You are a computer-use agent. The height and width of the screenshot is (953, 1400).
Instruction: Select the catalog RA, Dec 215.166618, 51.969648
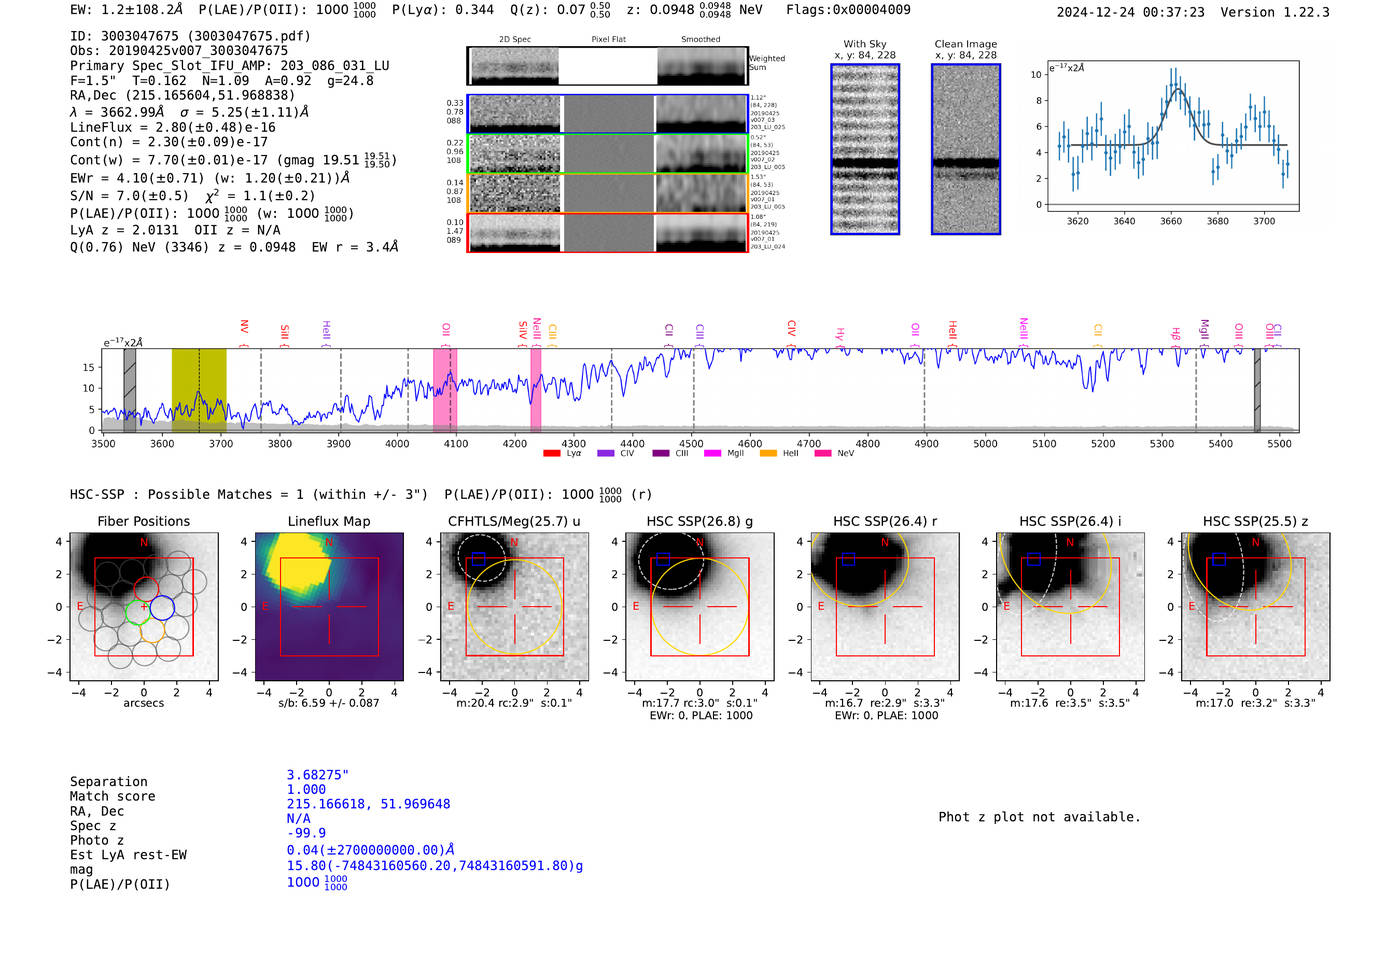coord(368,804)
